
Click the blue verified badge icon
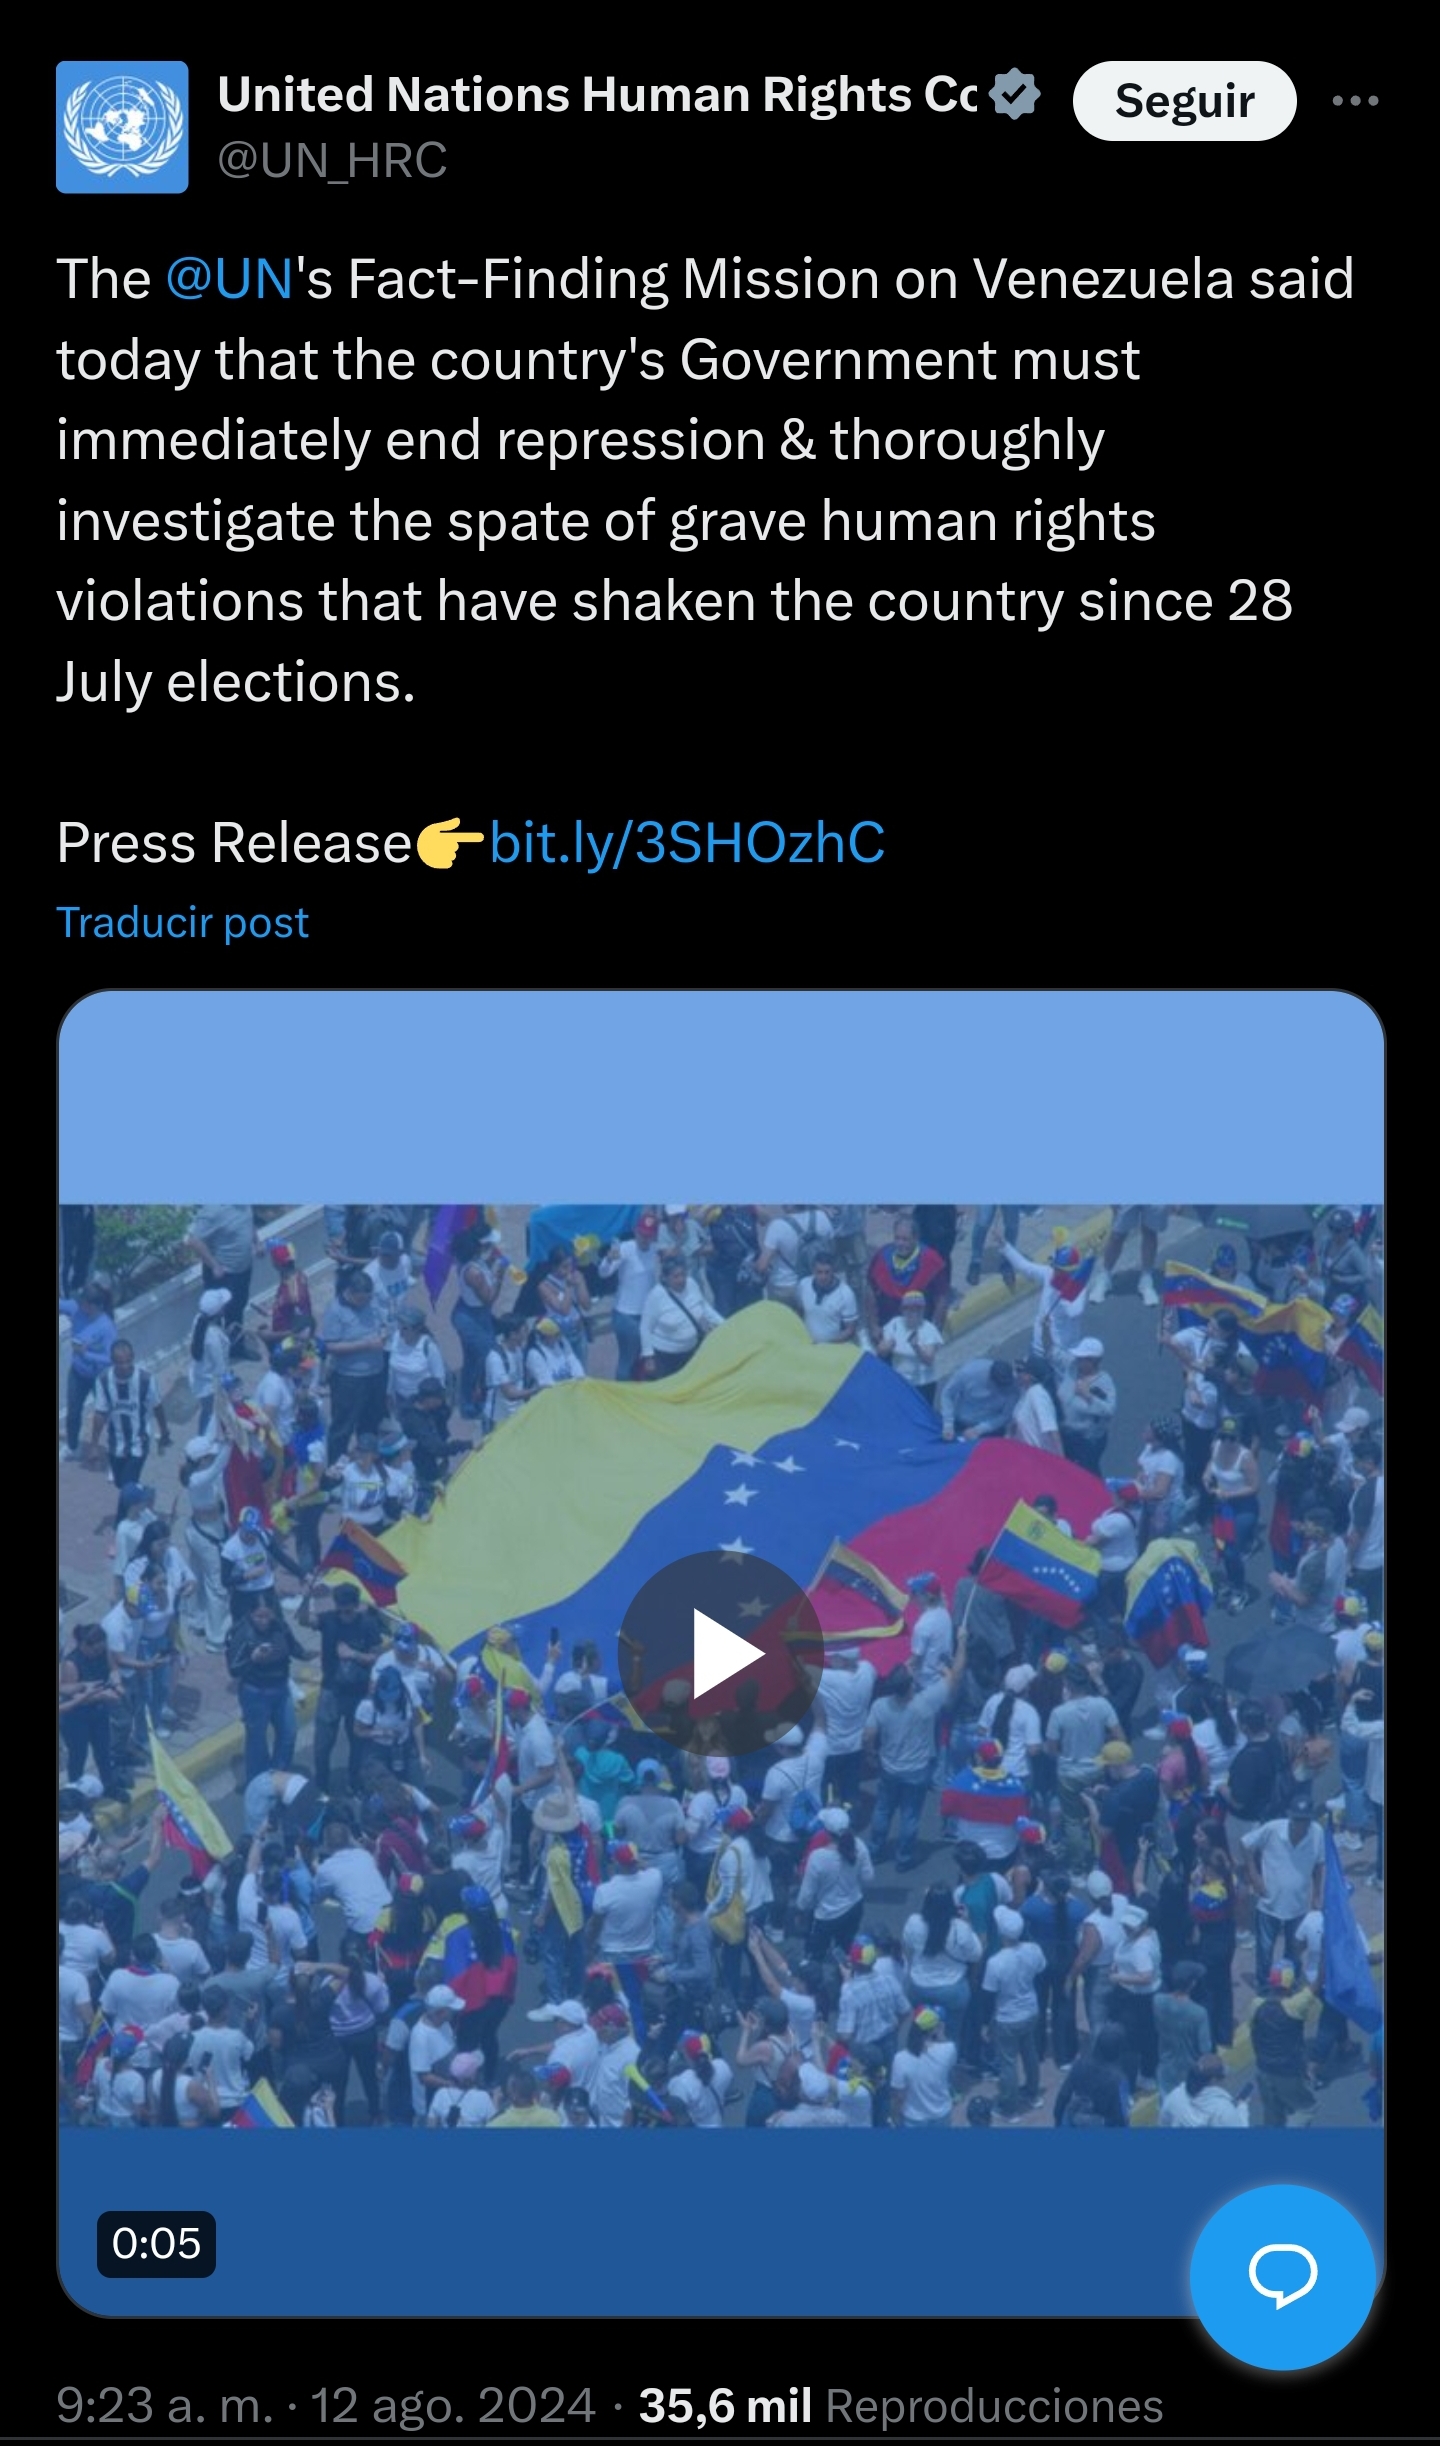click(x=1015, y=94)
